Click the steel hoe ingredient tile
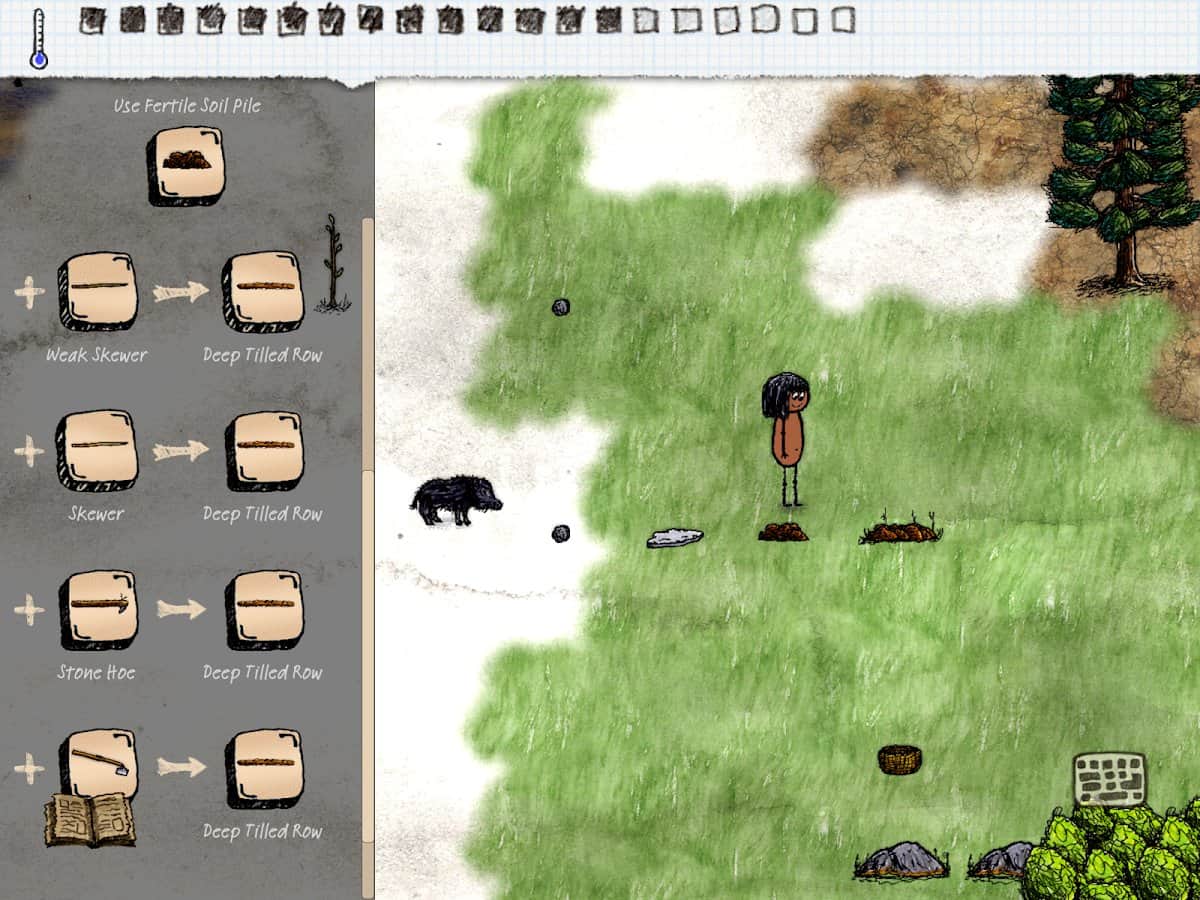The height and width of the screenshot is (900, 1200). pos(97,766)
